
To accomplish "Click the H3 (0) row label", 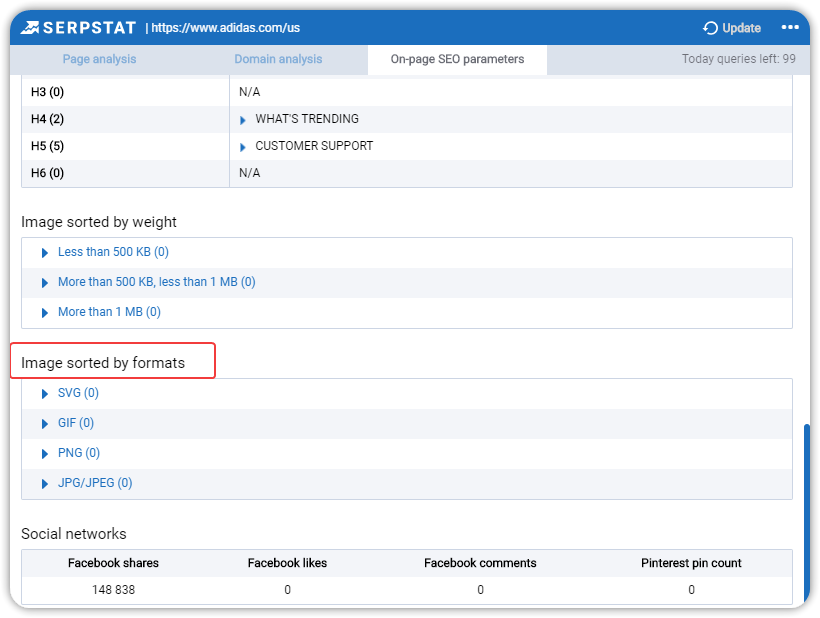I will click(48, 92).
